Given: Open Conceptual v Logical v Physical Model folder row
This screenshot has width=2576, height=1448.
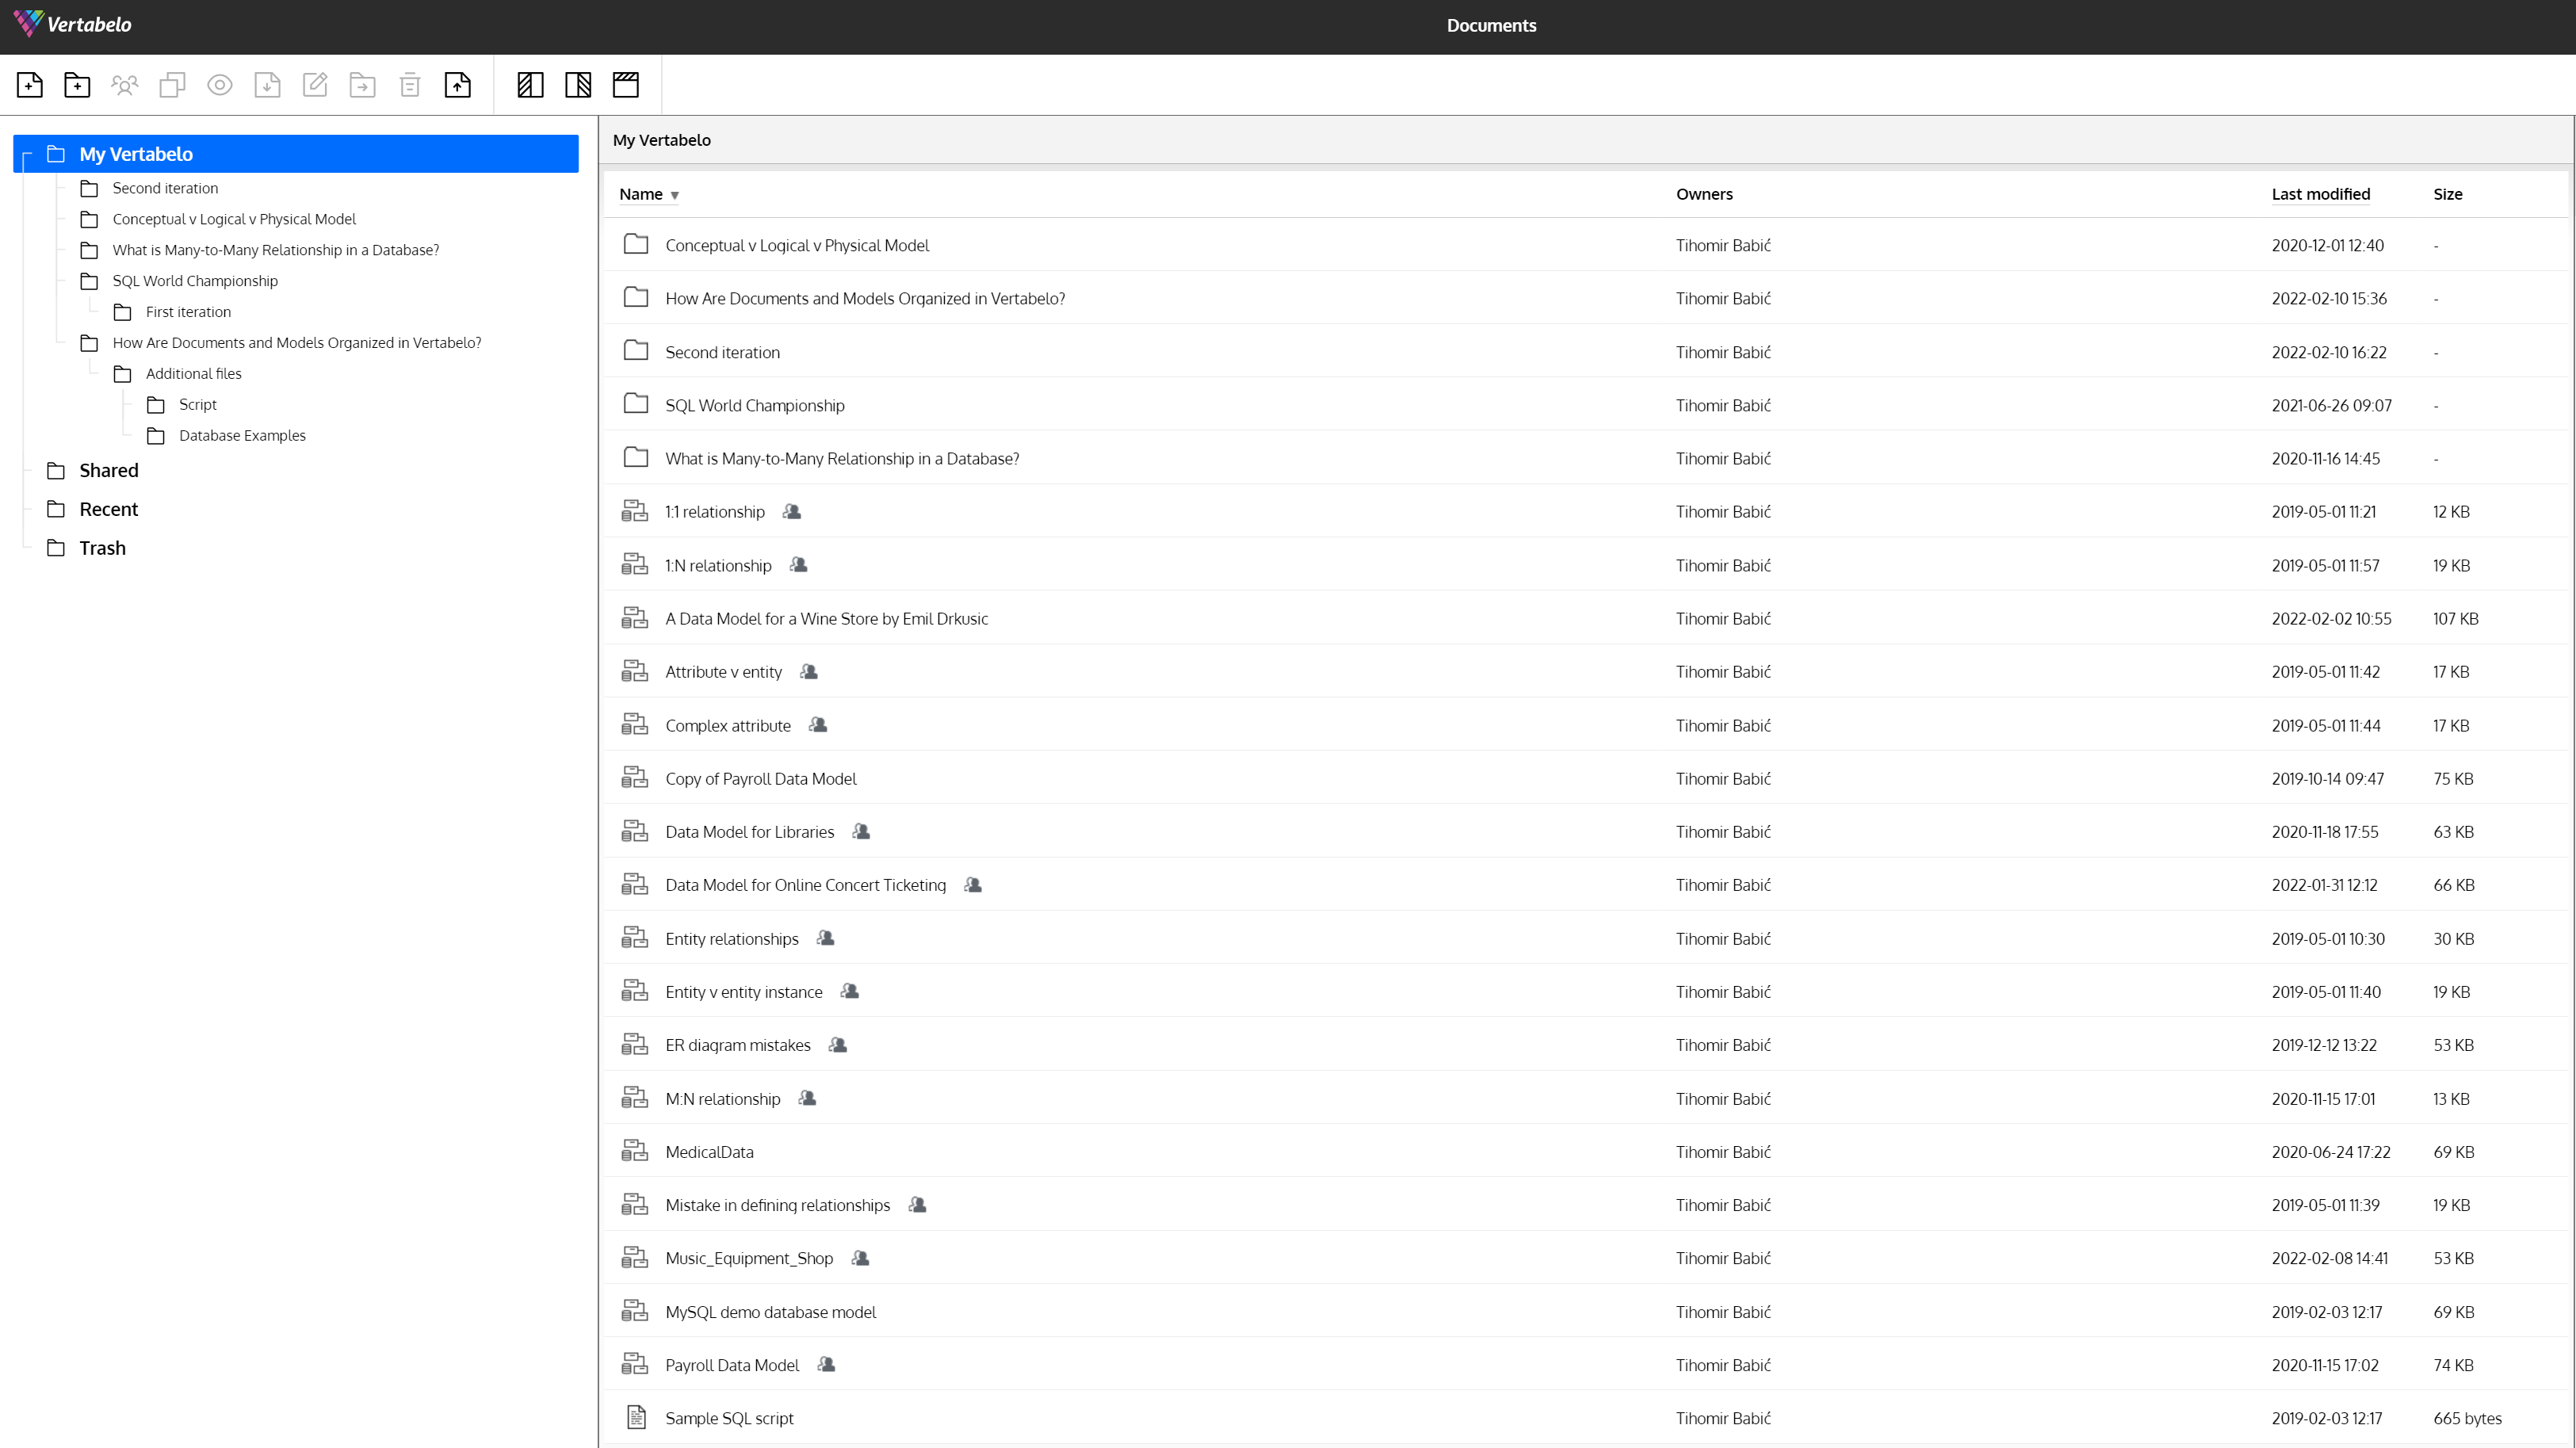Looking at the screenshot, I should click(x=1586, y=245).
